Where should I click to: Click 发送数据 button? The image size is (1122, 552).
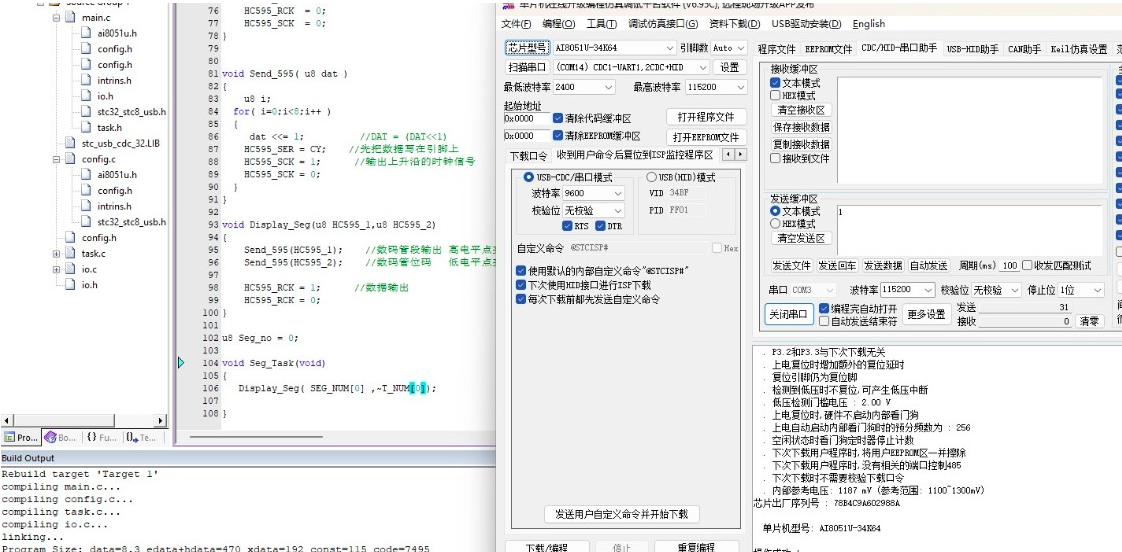point(882,266)
